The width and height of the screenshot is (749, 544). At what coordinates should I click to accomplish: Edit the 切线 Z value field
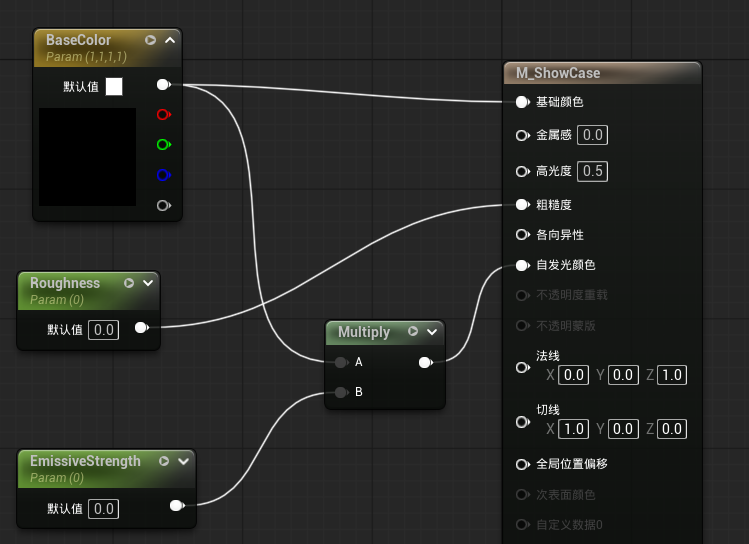coord(672,429)
